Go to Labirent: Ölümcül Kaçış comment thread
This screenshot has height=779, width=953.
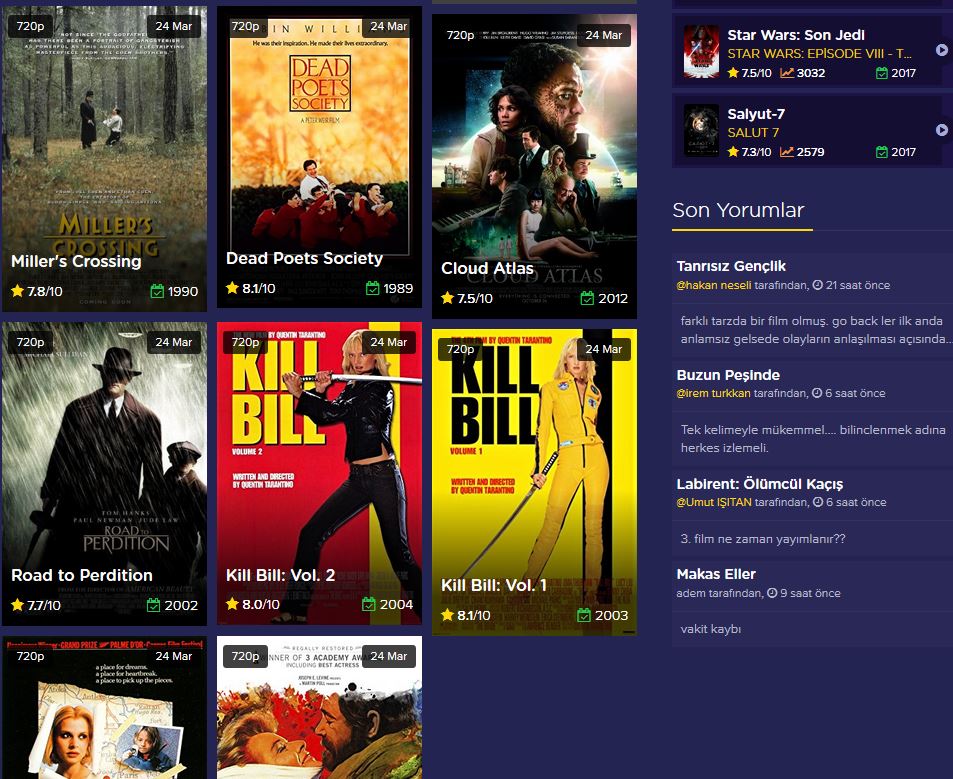(760, 484)
